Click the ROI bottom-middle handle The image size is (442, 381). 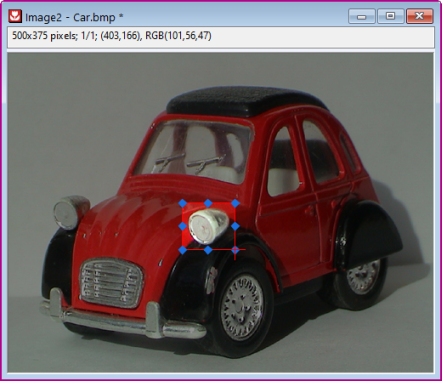208,250
